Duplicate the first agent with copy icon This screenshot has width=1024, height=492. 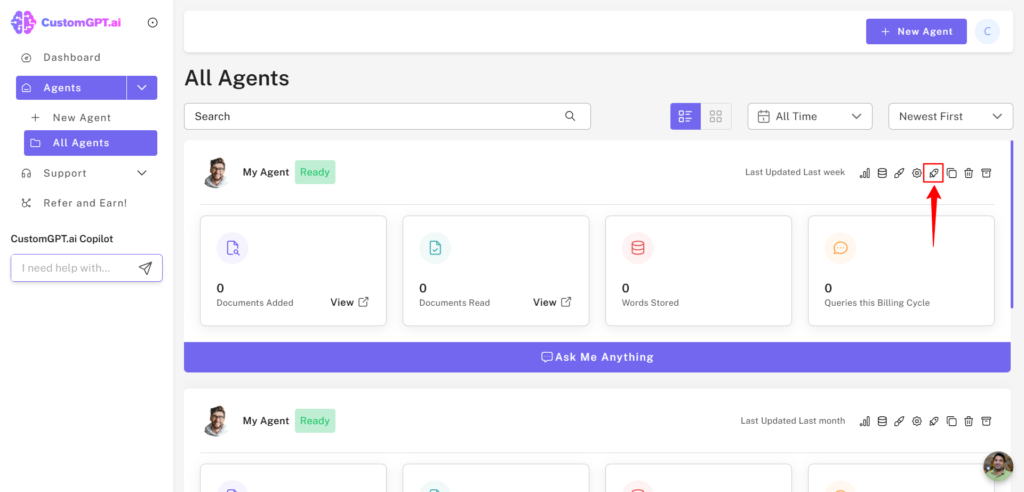[x=951, y=173]
